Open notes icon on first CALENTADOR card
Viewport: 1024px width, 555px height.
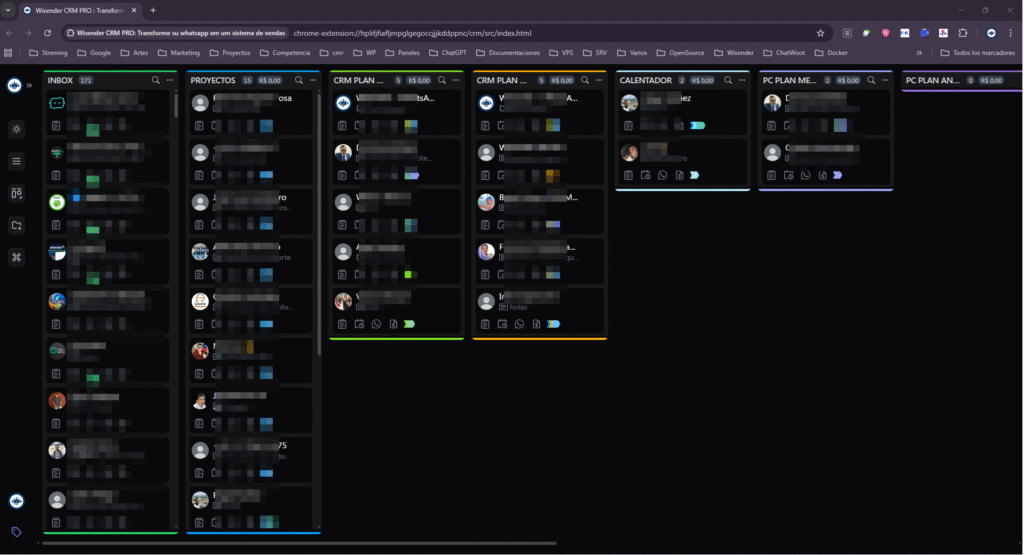[x=628, y=125]
